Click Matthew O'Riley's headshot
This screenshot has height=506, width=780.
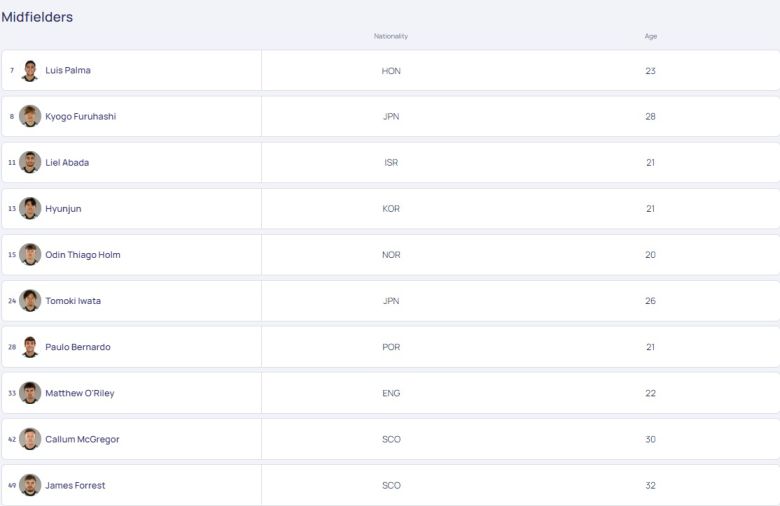[x=30, y=393]
